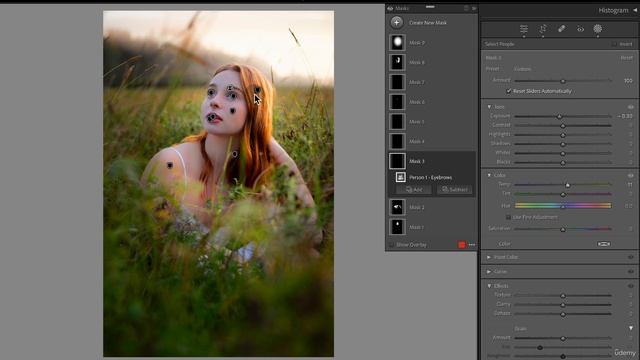Click the Person 1 - Eyebrows label

(x=431, y=178)
